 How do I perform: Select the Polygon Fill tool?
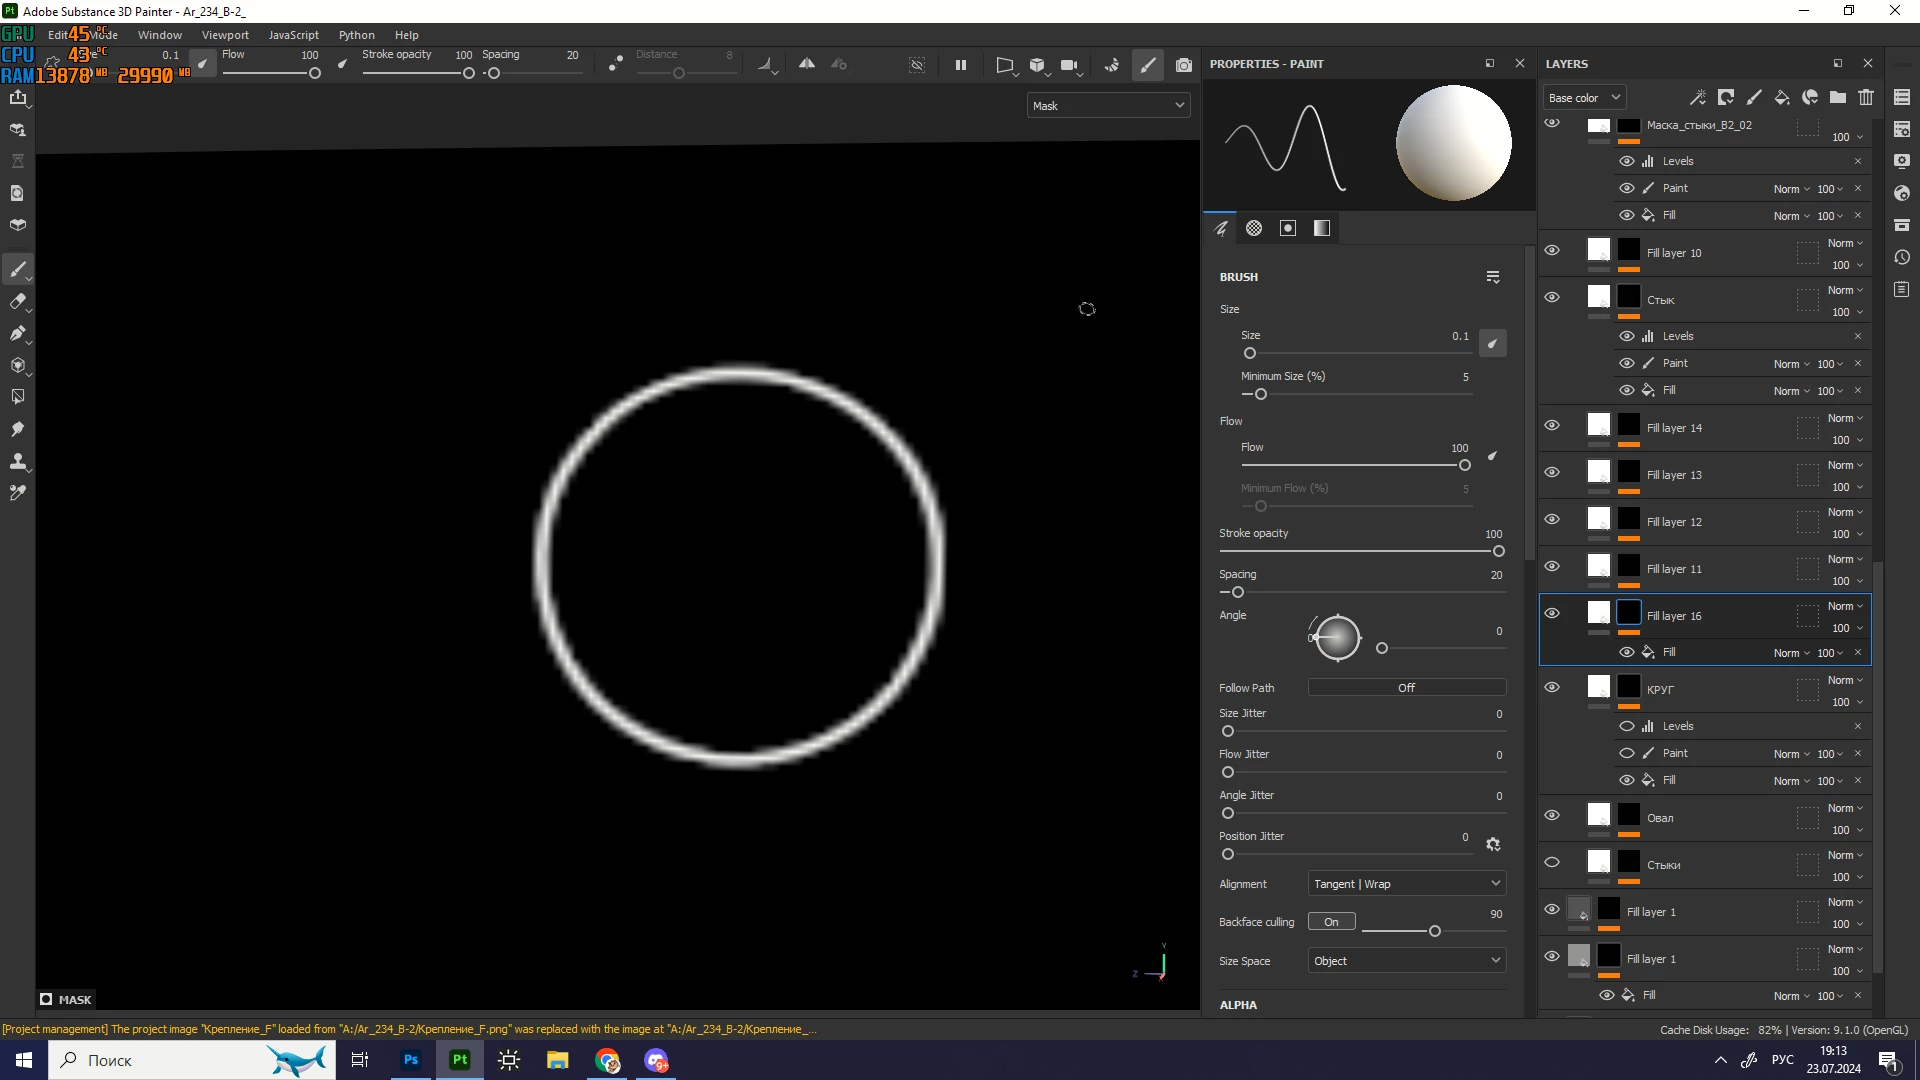click(x=18, y=397)
